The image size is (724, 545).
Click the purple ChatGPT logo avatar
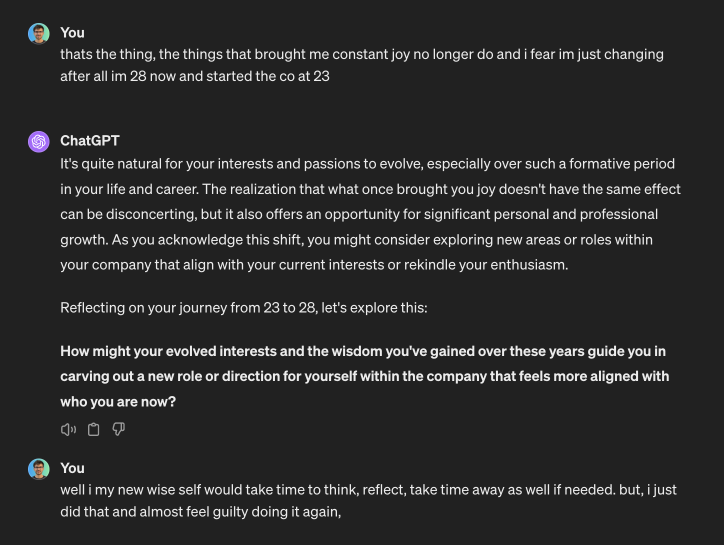[x=38, y=142]
